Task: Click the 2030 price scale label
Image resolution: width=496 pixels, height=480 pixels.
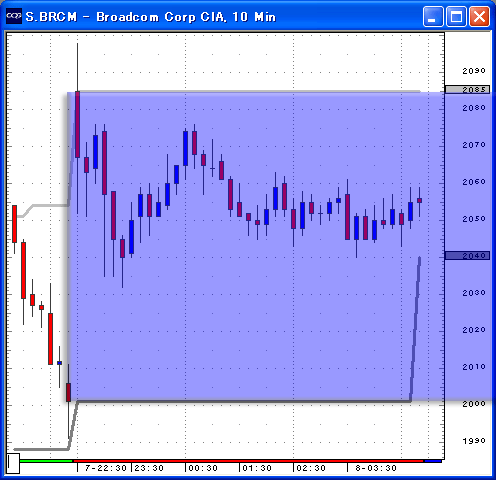Action: pos(474,293)
